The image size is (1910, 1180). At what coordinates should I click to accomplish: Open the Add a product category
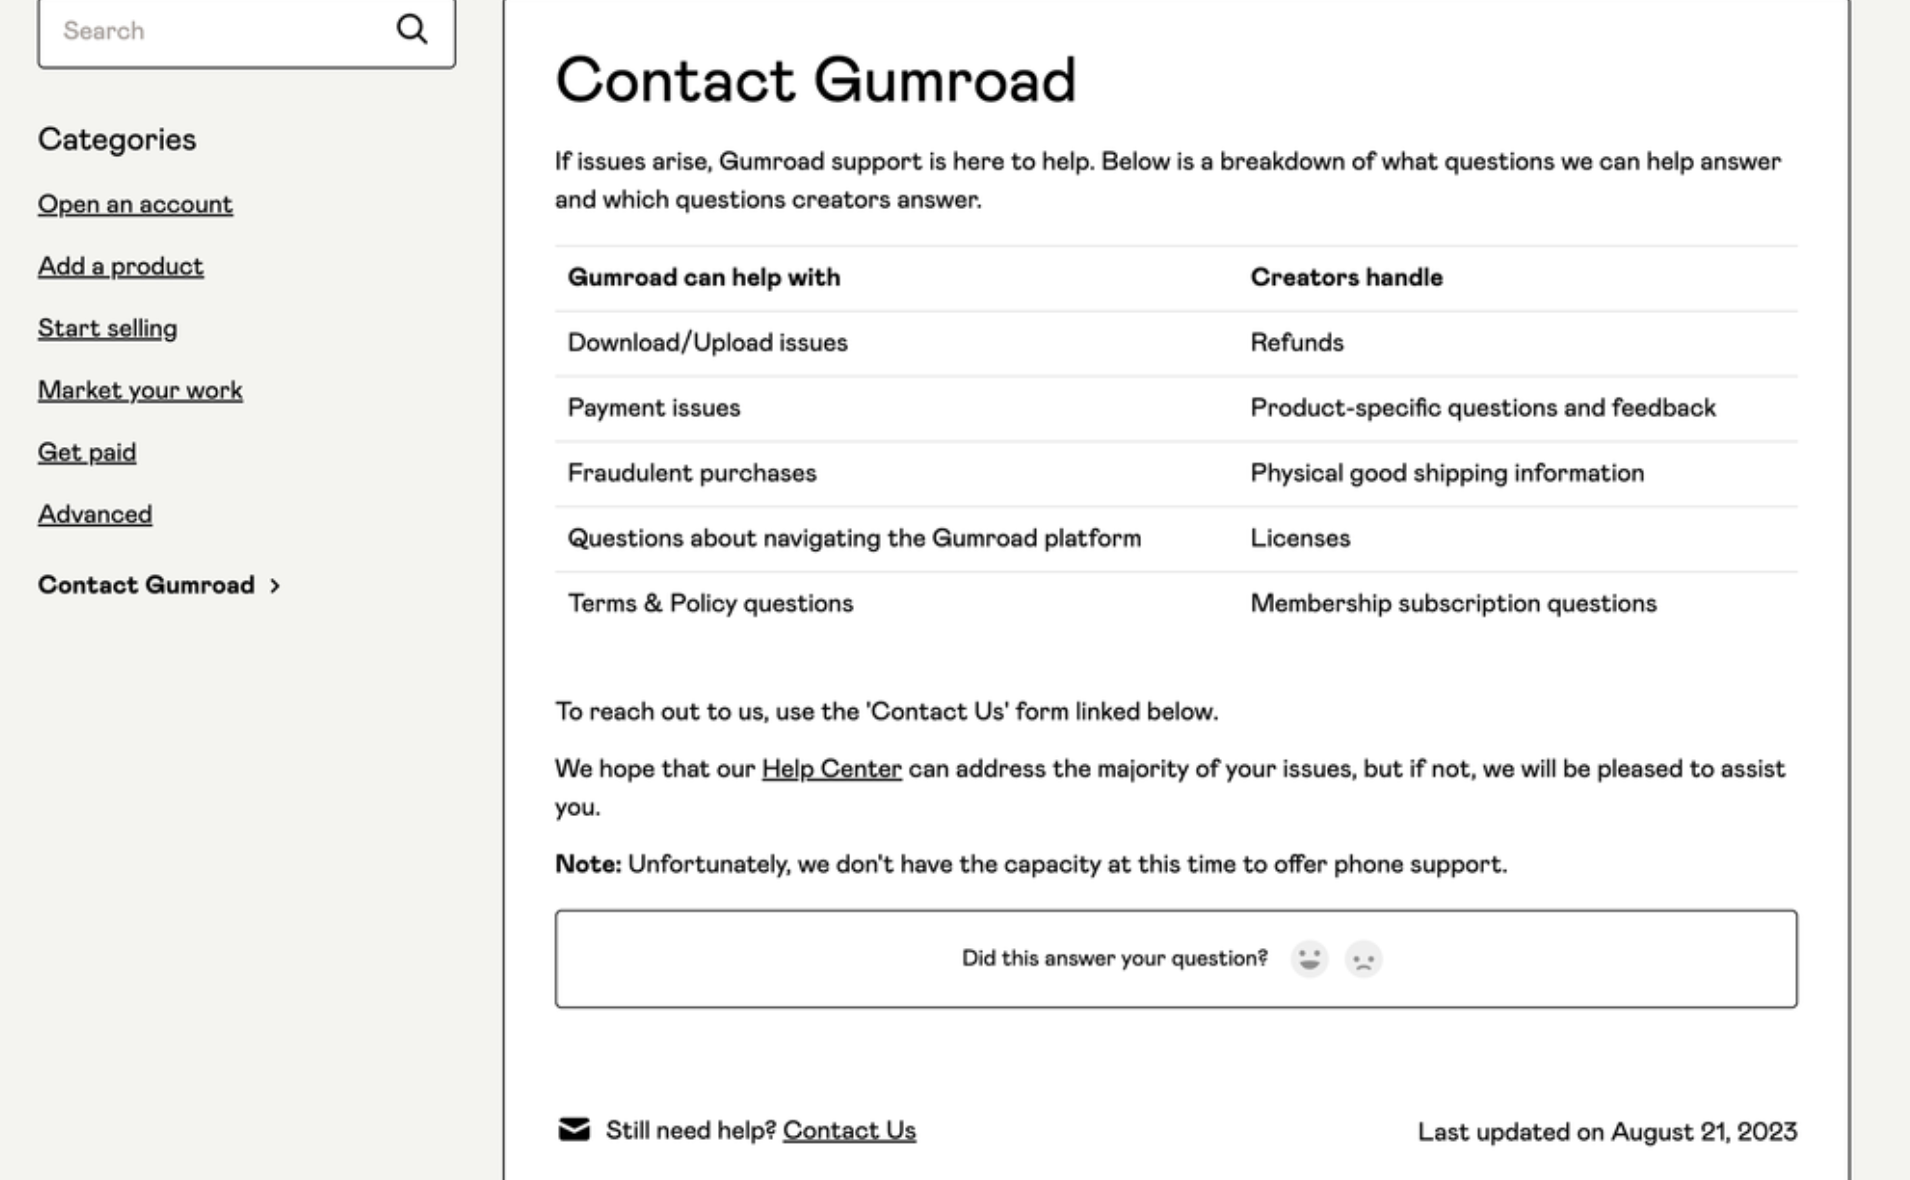pyautogui.click(x=120, y=266)
